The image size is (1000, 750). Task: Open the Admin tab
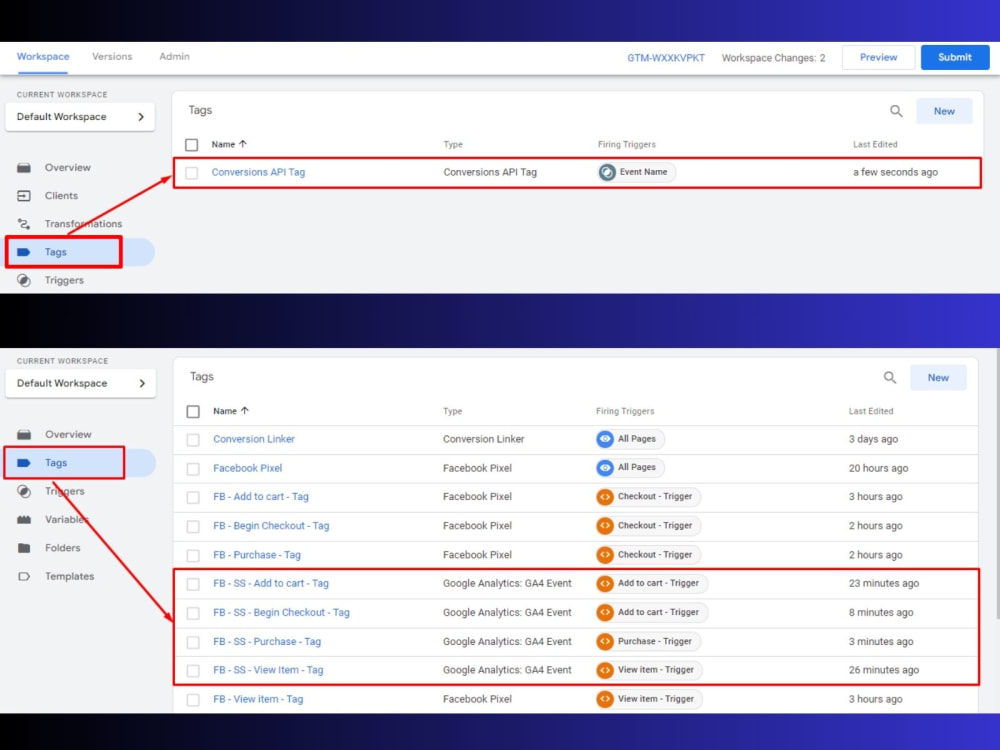click(x=174, y=57)
